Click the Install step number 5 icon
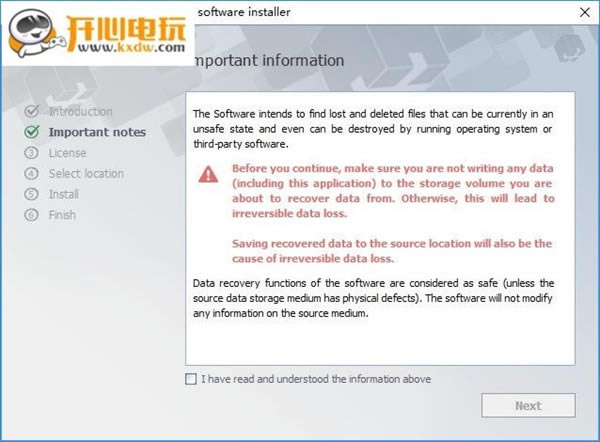The image size is (600, 442). tap(31, 194)
